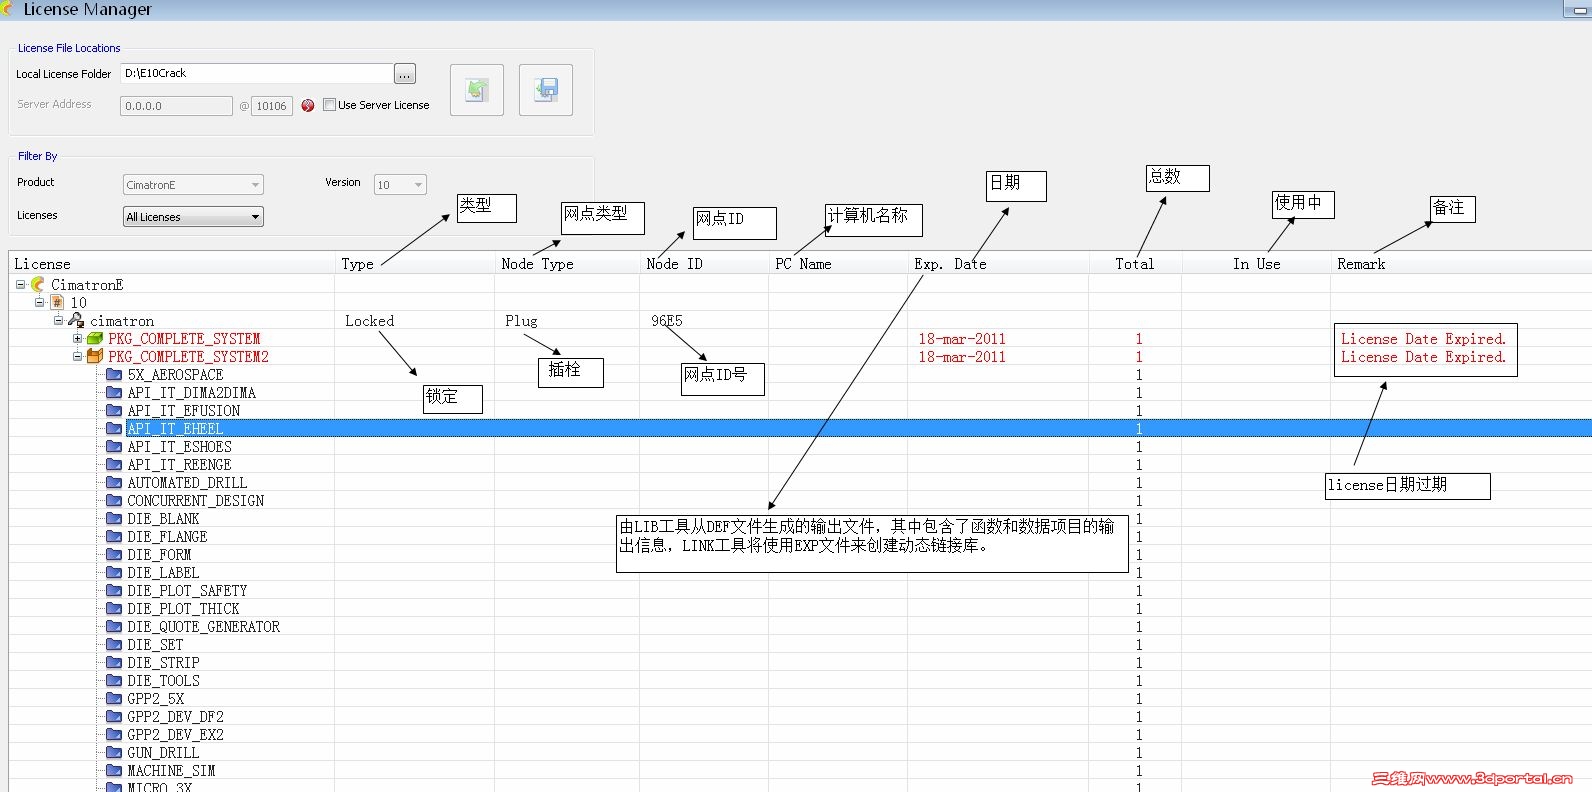Click the Node ID column header

pyautogui.click(x=704, y=264)
